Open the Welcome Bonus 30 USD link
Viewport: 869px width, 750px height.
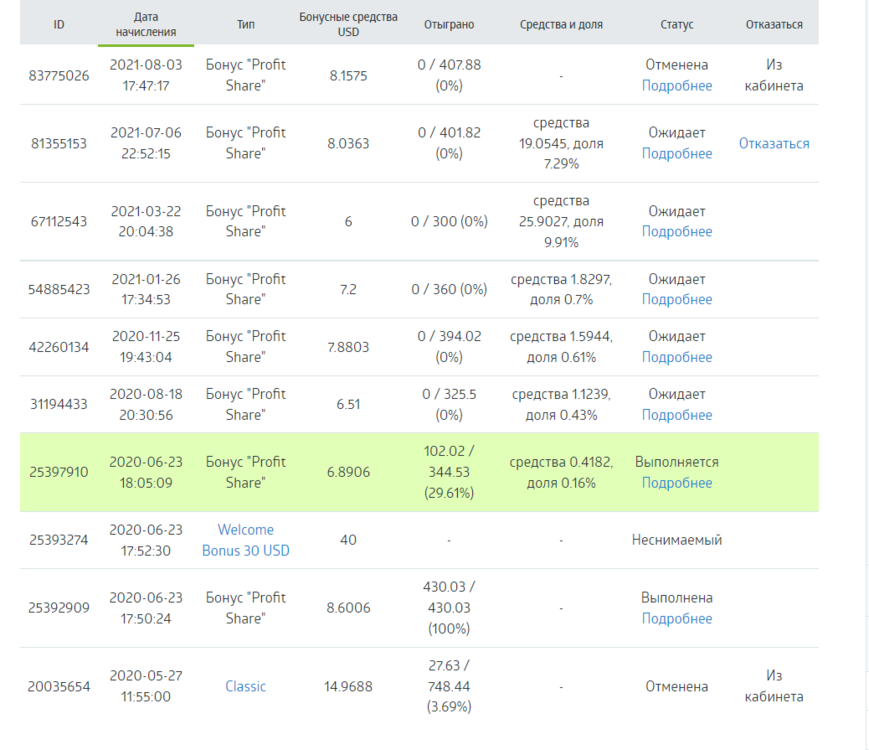click(246, 540)
